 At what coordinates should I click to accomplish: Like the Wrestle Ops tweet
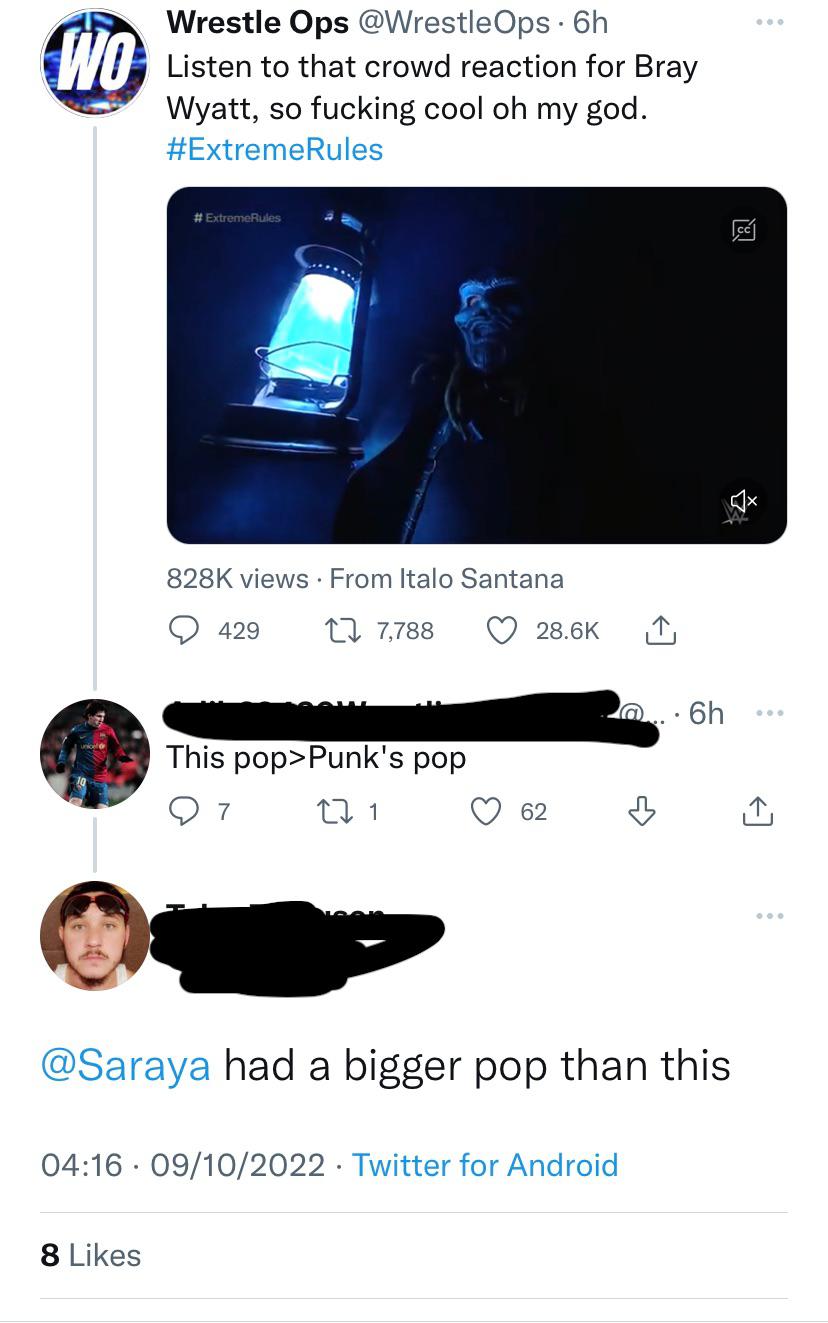pyautogui.click(x=500, y=630)
